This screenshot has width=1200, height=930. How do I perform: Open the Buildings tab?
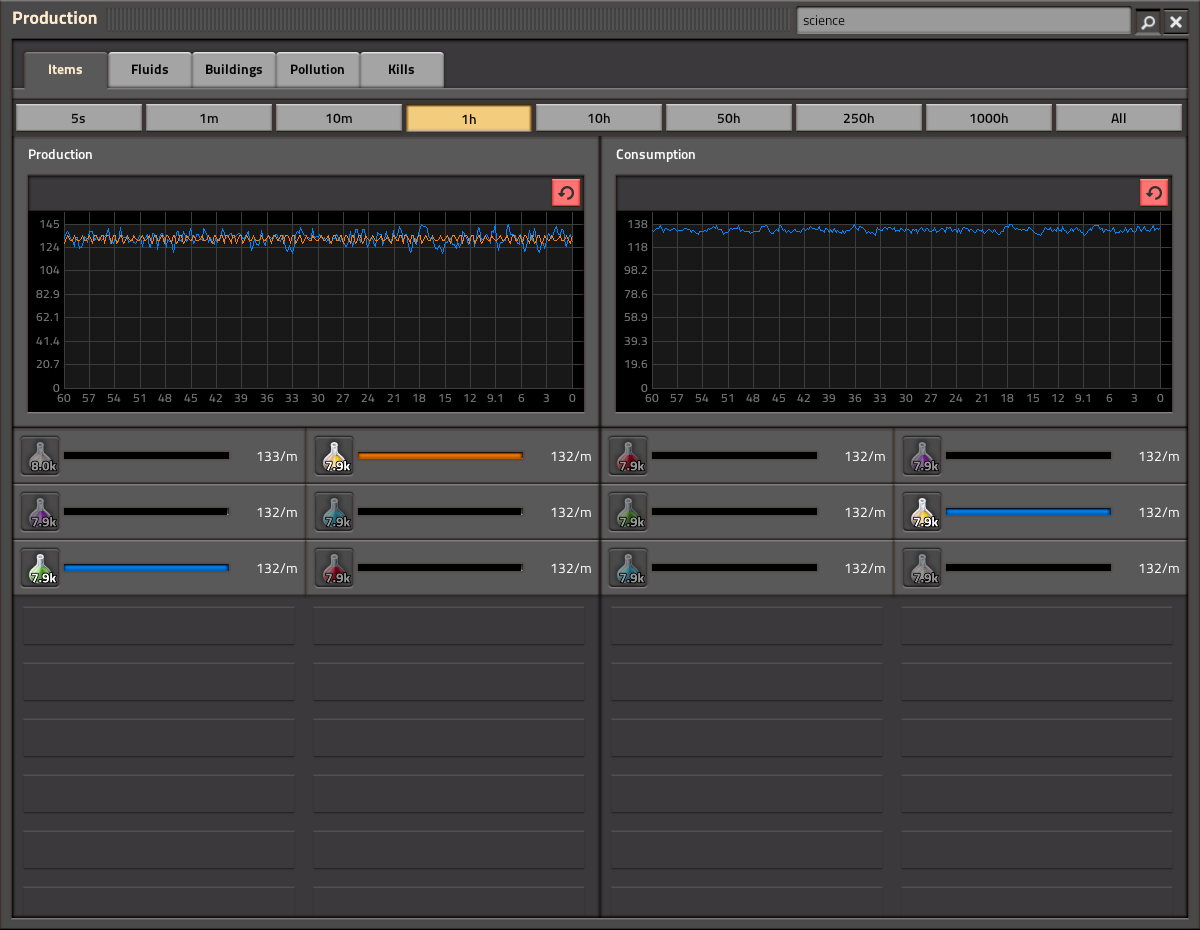pos(234,70)
